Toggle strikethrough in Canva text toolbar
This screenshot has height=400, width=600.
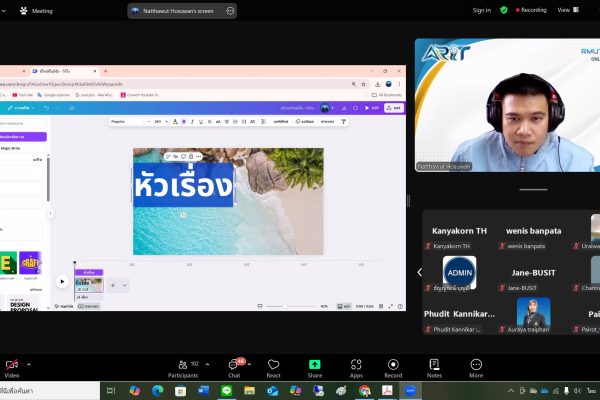[x=209, y=122]
